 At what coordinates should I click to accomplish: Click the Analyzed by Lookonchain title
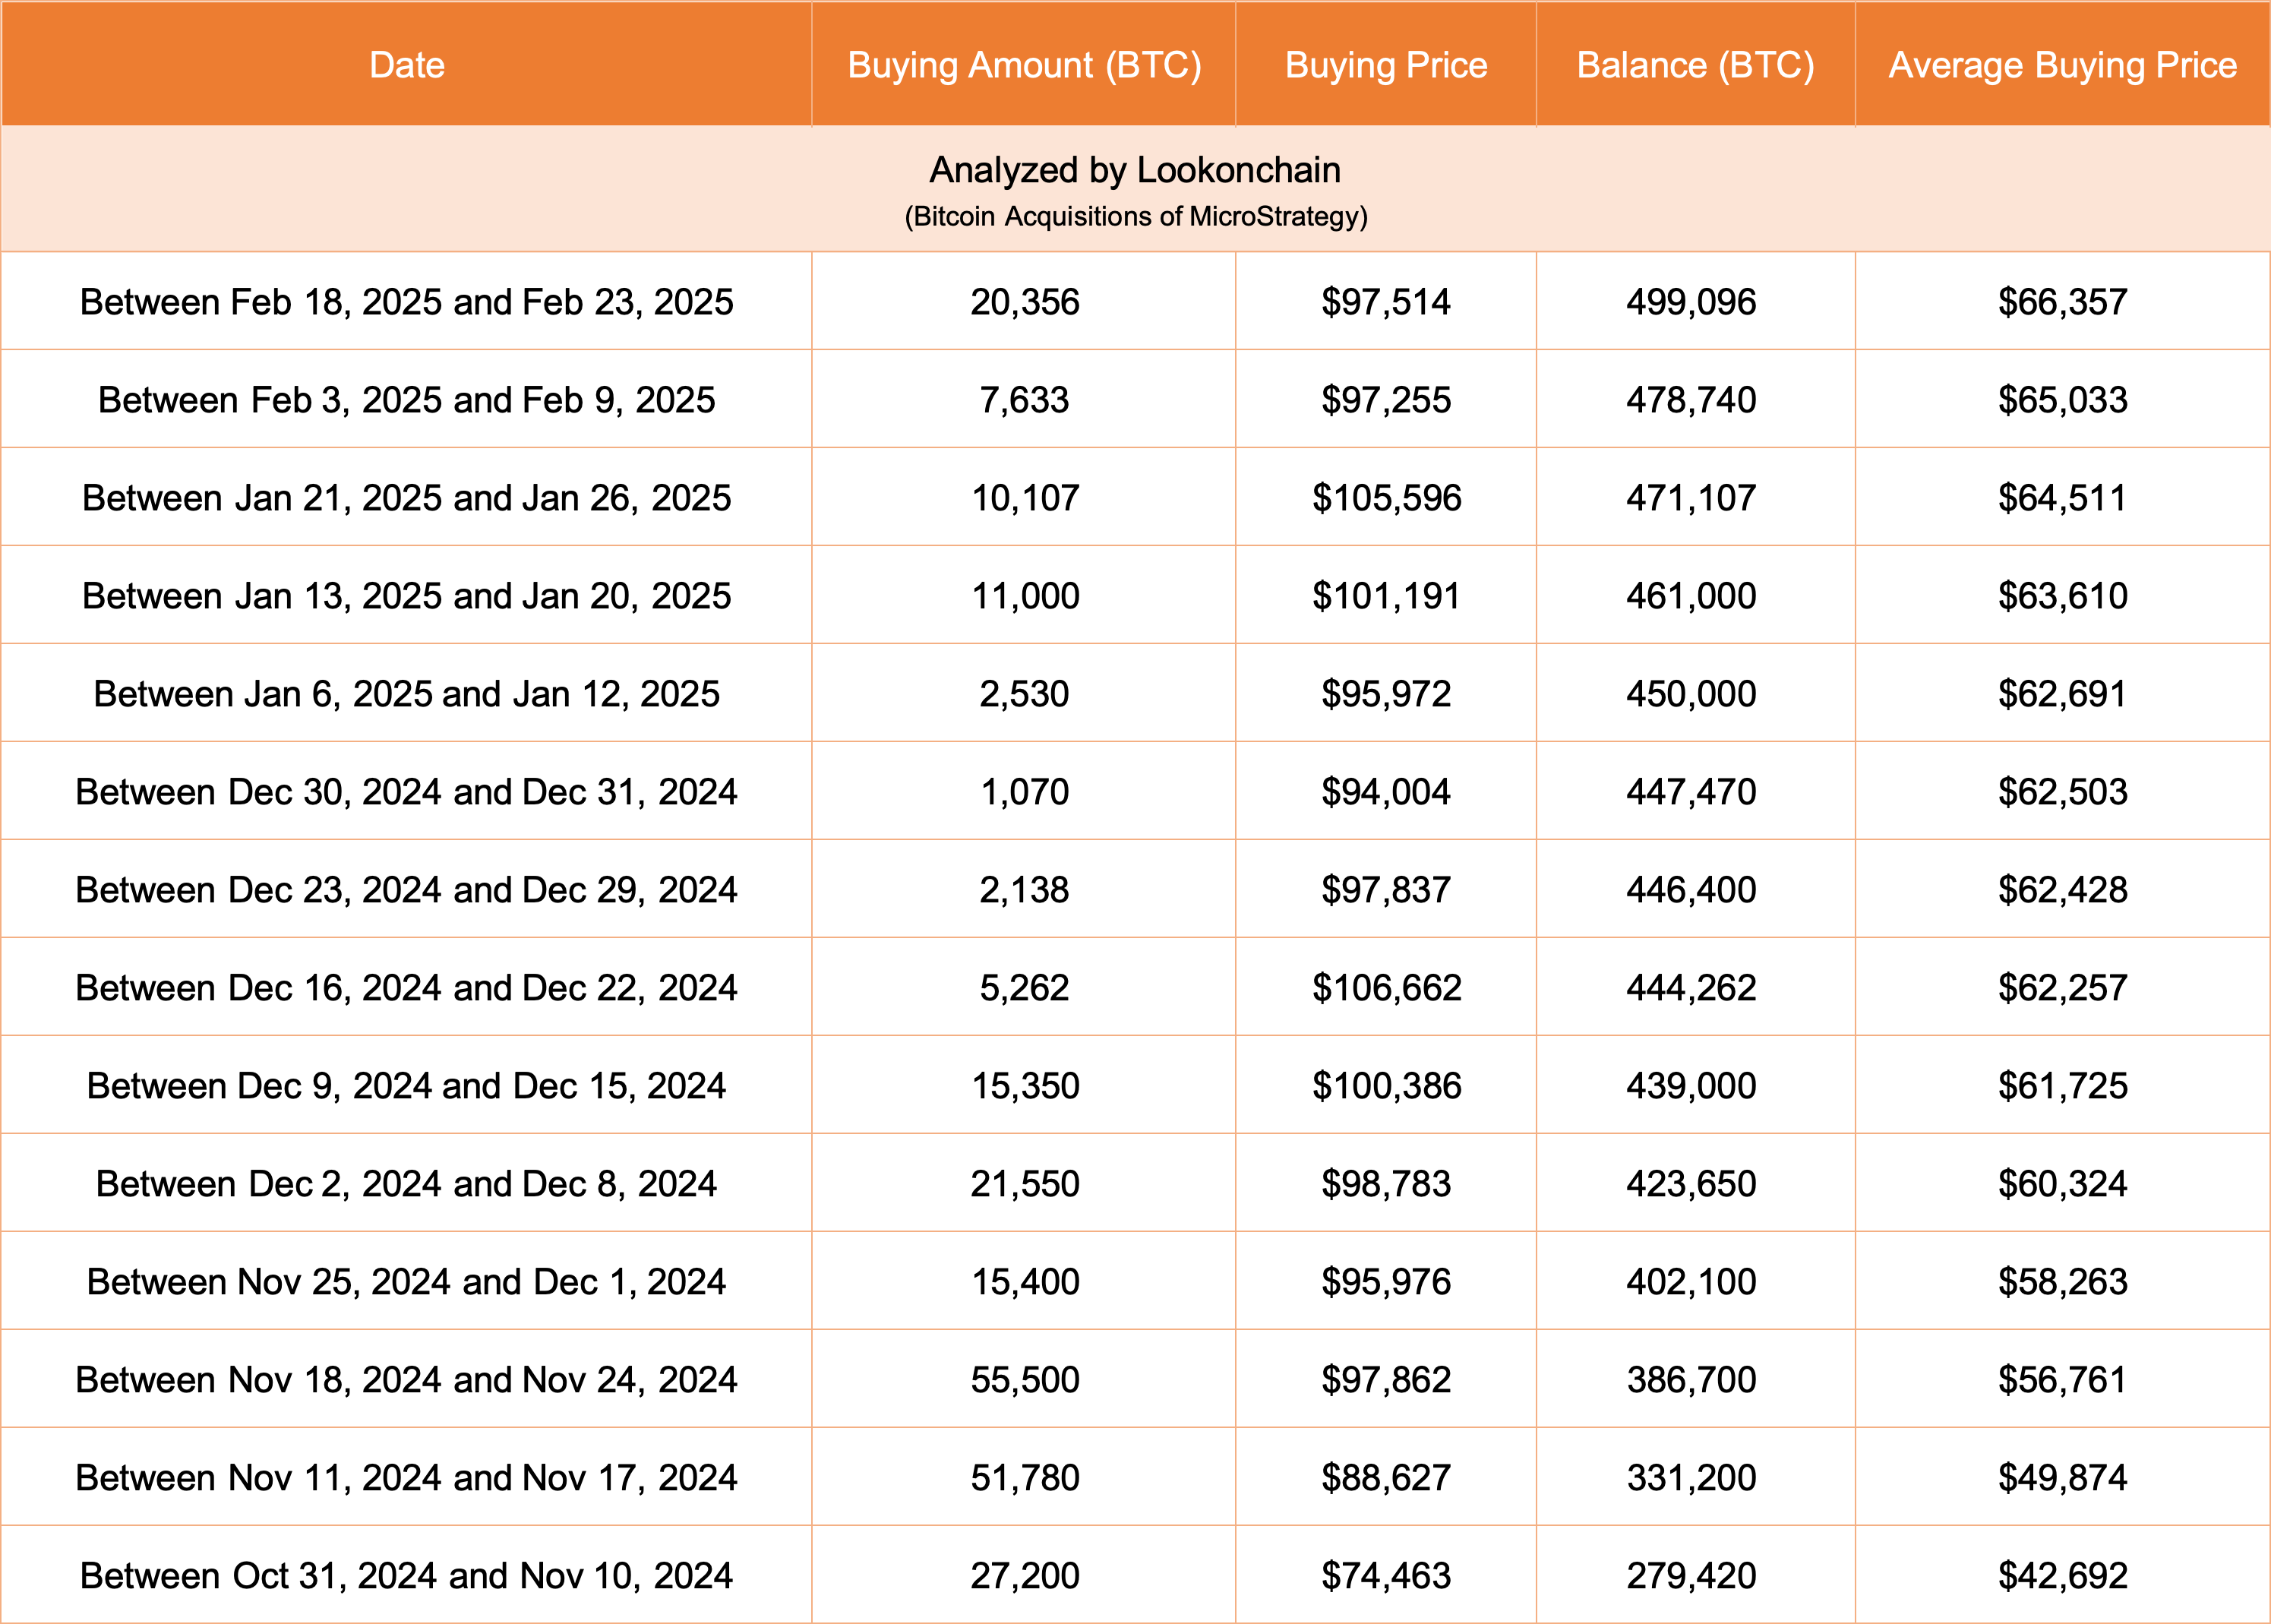click(1135, 170)
